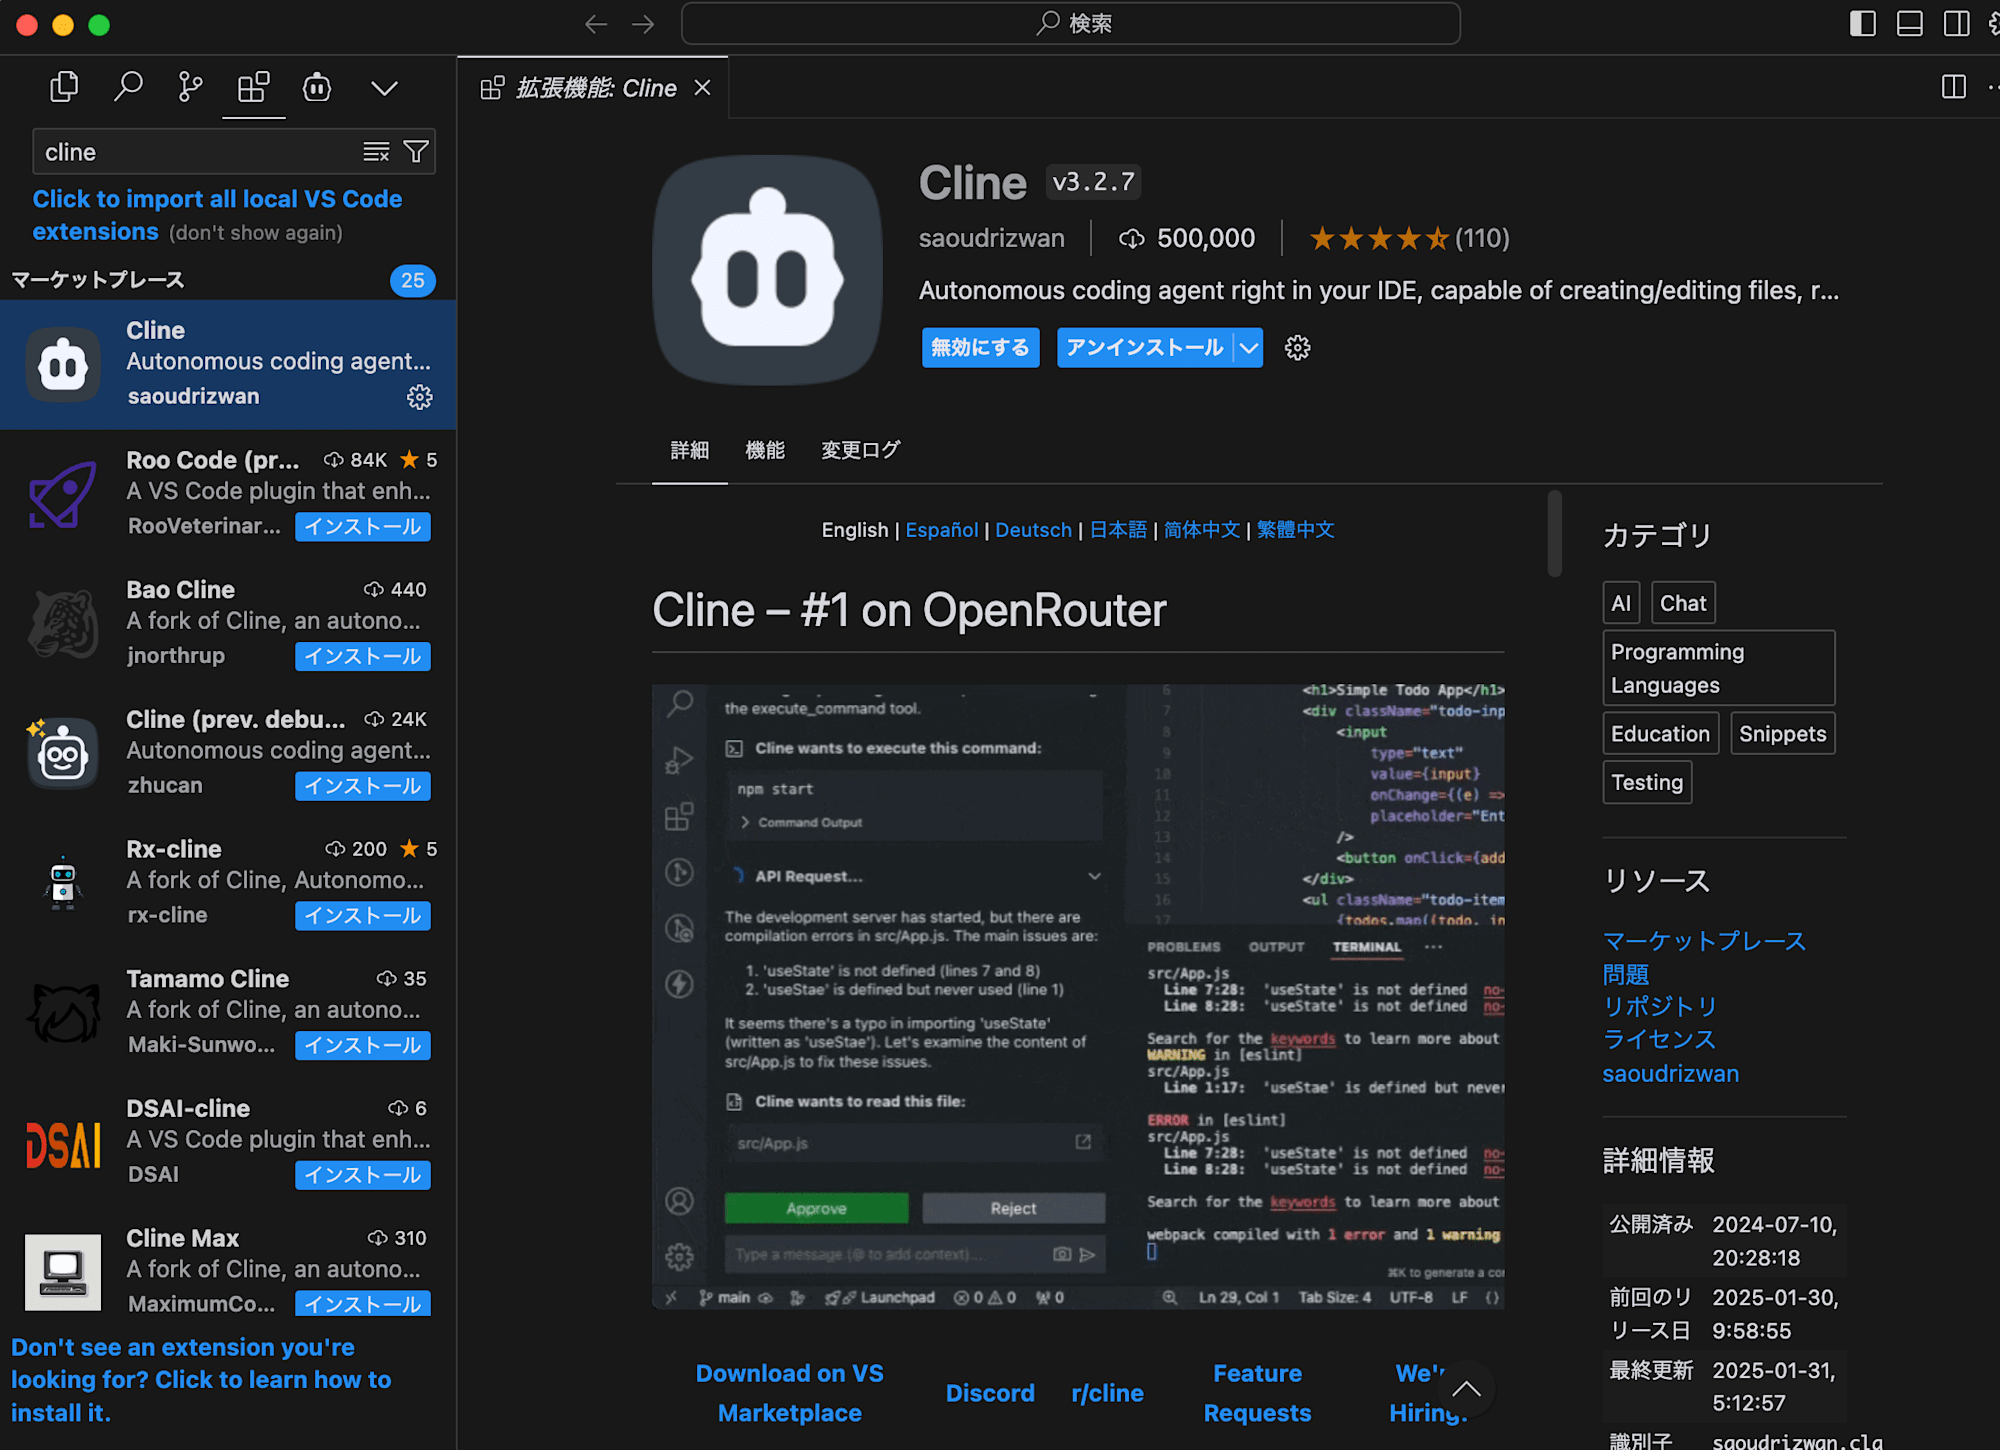Open the Cline robot sidebar icon

(317, 88)
